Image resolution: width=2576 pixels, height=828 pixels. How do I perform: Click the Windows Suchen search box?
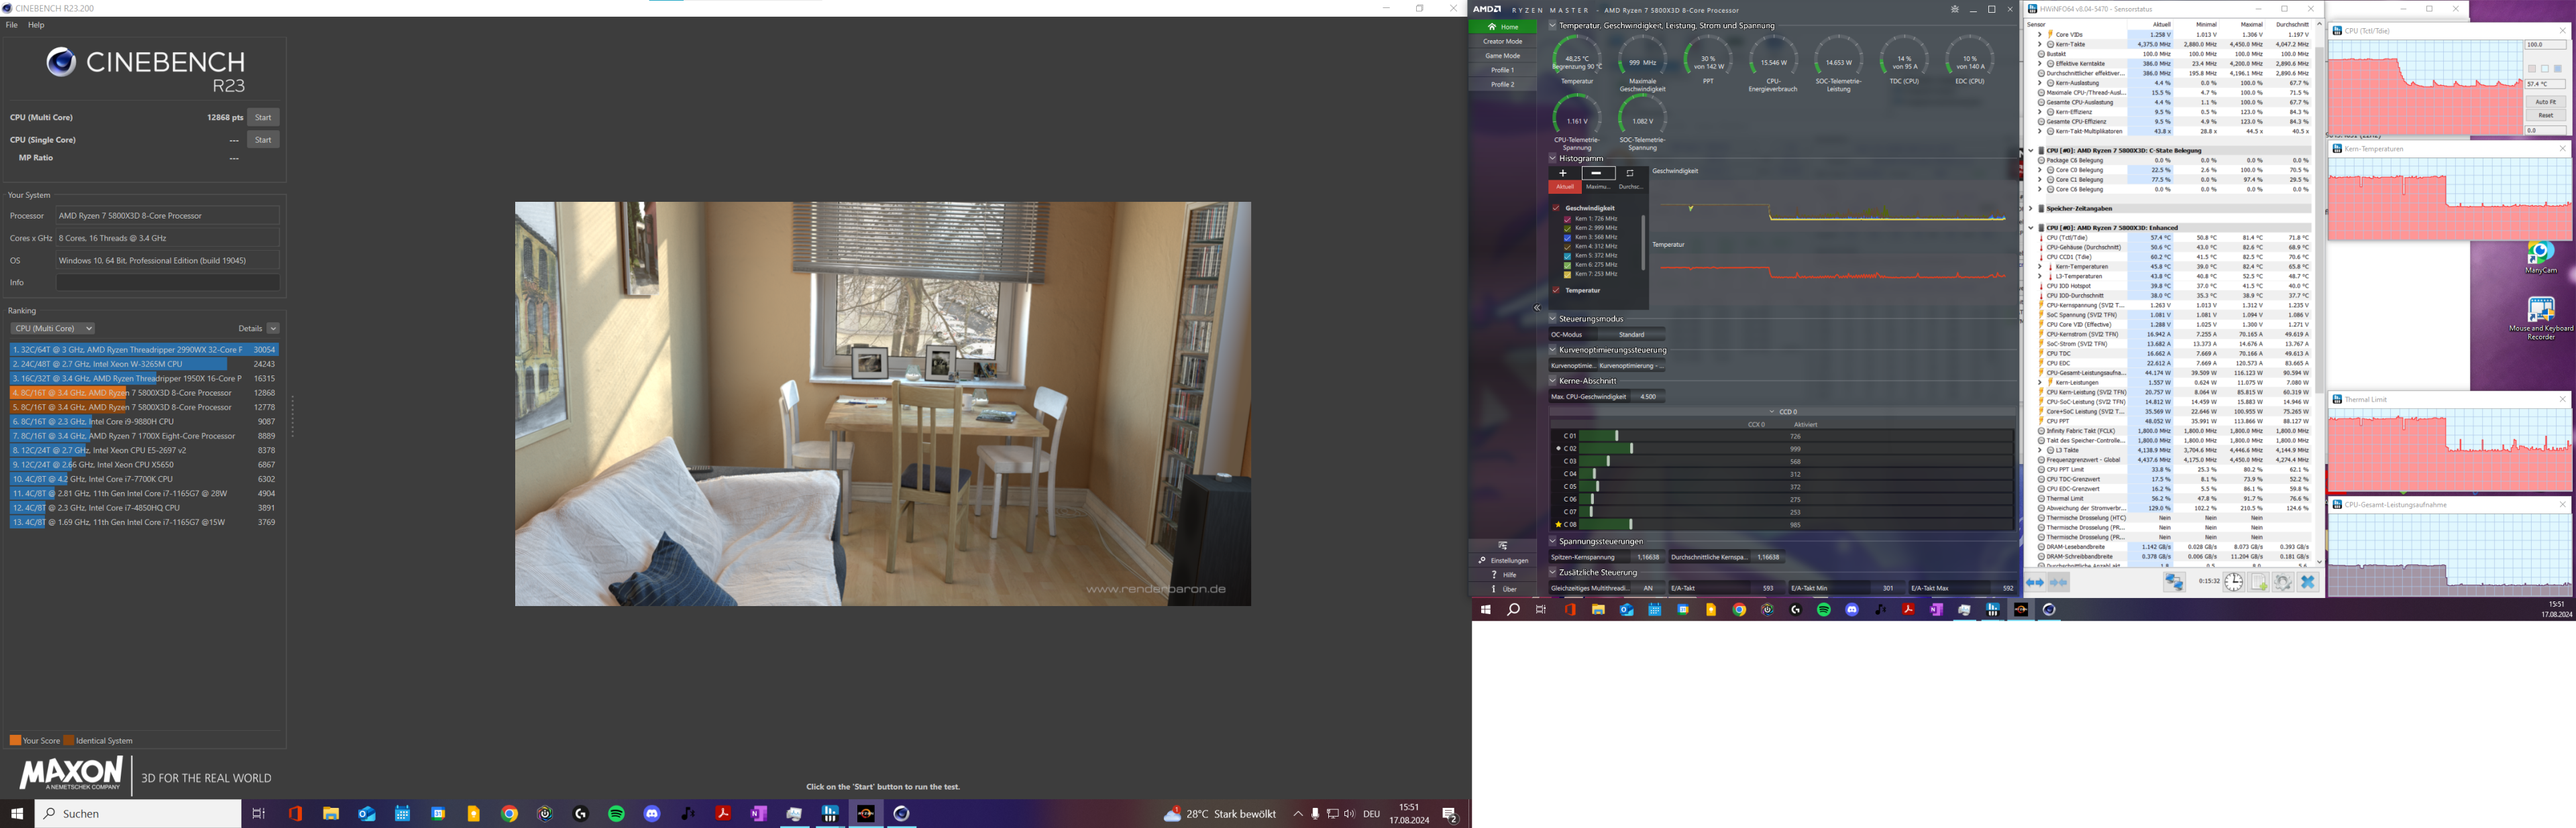[140, 813]
